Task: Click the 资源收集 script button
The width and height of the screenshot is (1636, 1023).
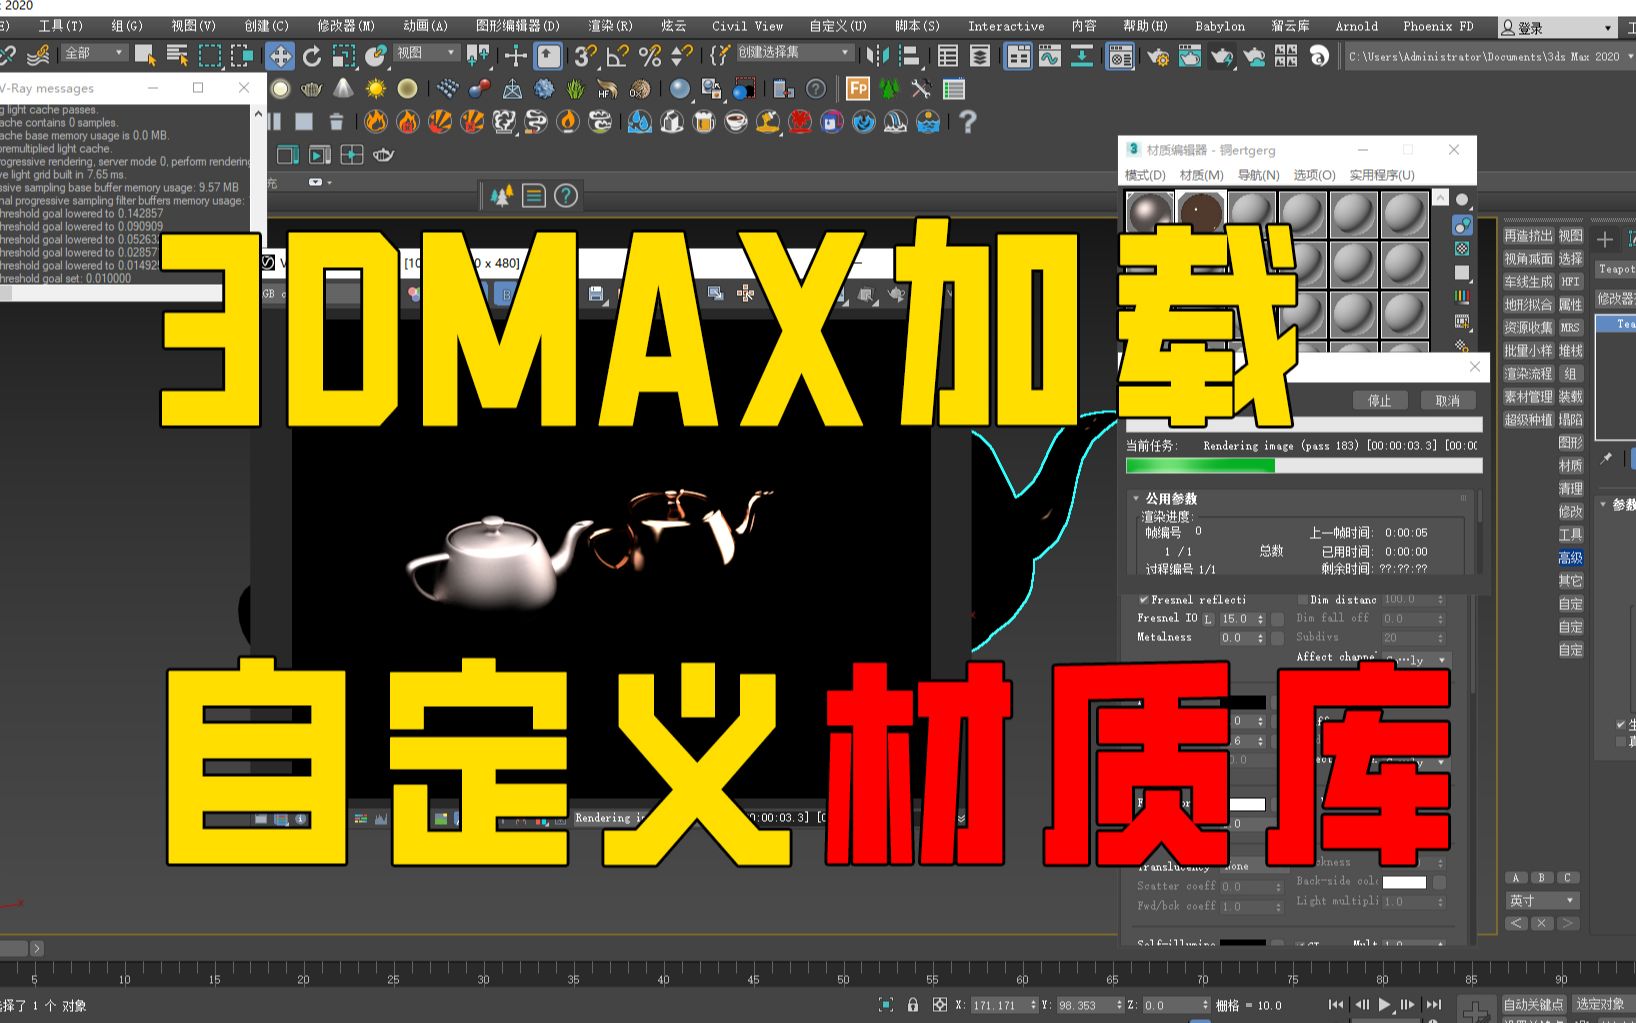Action: [1528, 328]
